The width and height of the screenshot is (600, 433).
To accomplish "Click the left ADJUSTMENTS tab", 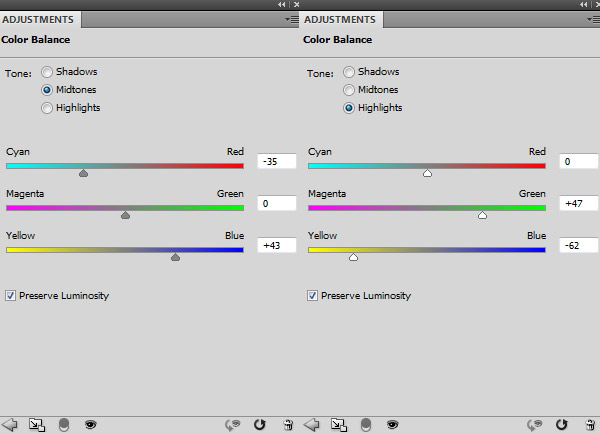I will point(38,19).
